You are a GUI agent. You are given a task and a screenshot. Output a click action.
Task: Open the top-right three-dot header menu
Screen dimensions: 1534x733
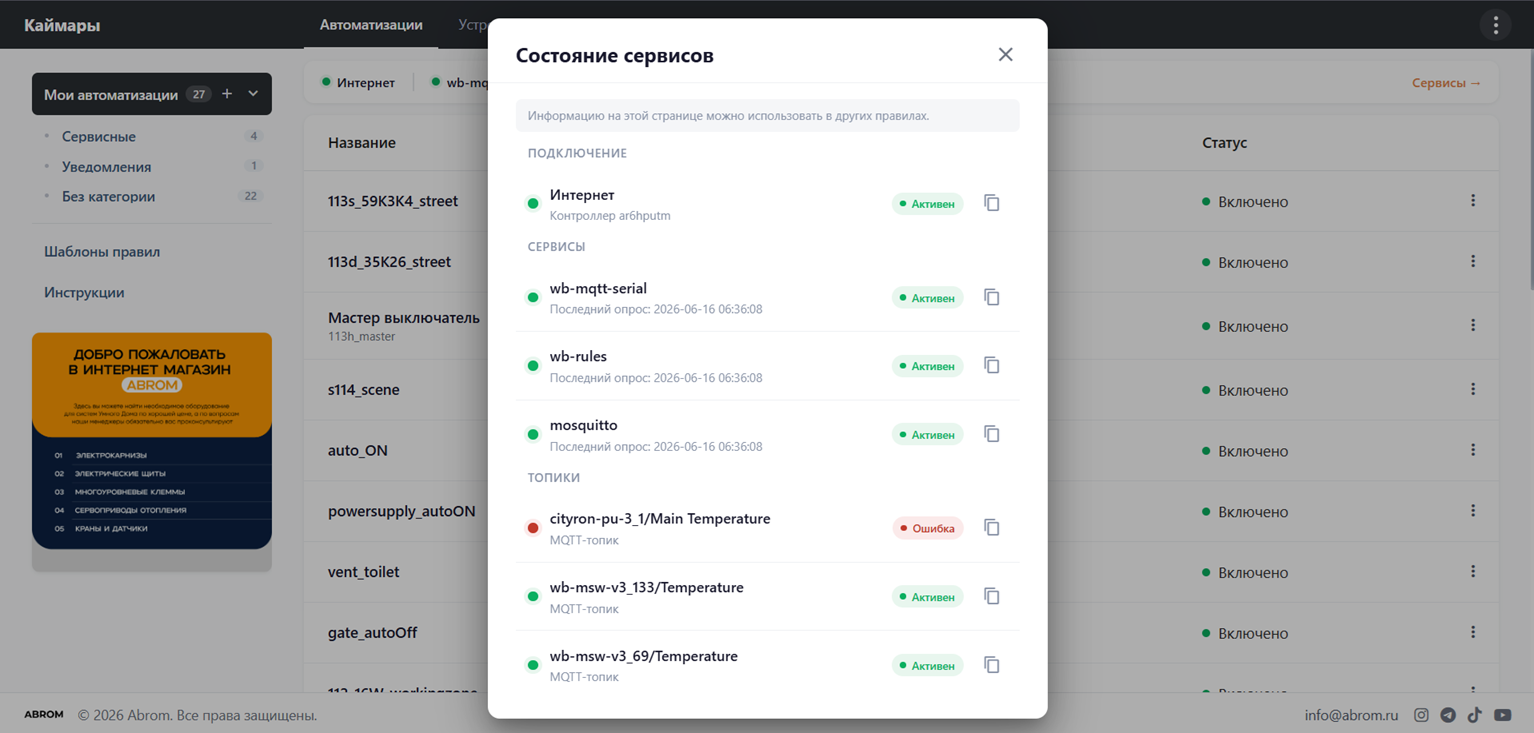coord(1495,25)
